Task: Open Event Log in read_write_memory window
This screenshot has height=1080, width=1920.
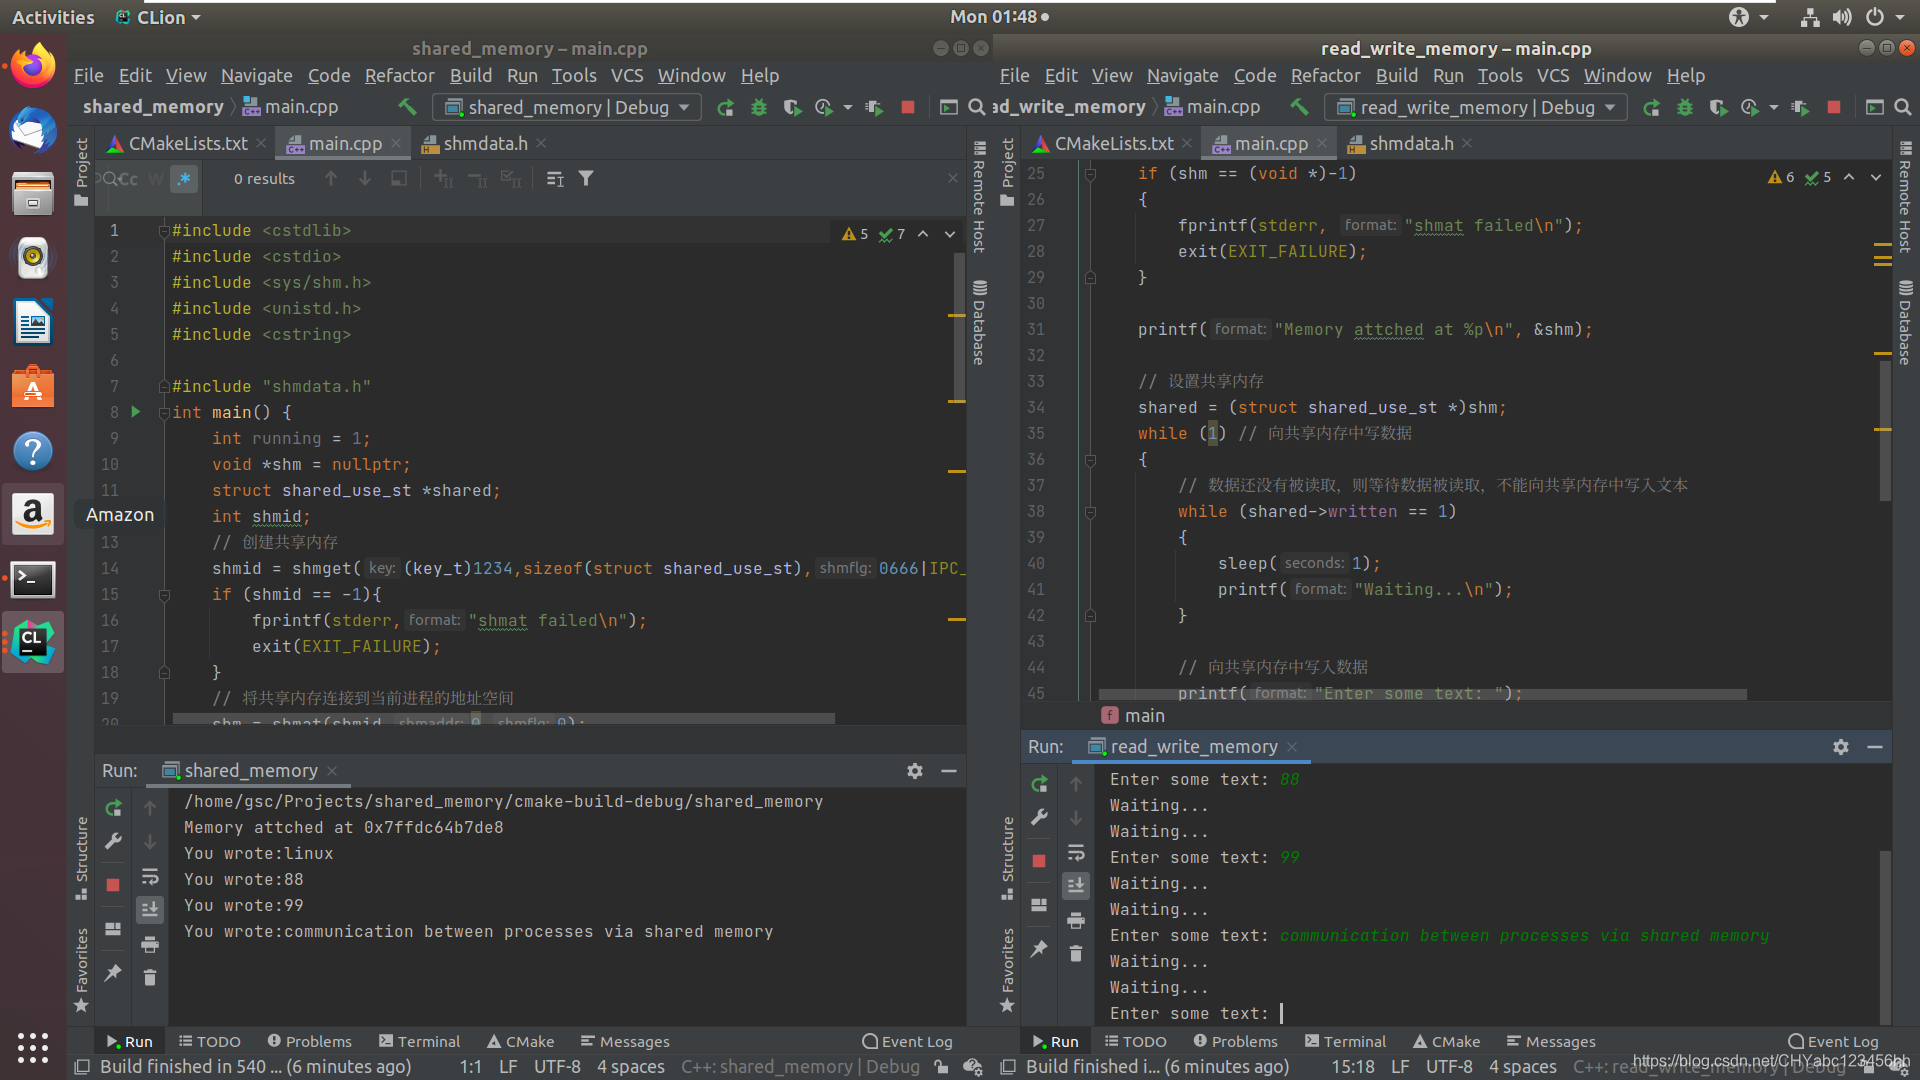Action: point(1833,1041)
